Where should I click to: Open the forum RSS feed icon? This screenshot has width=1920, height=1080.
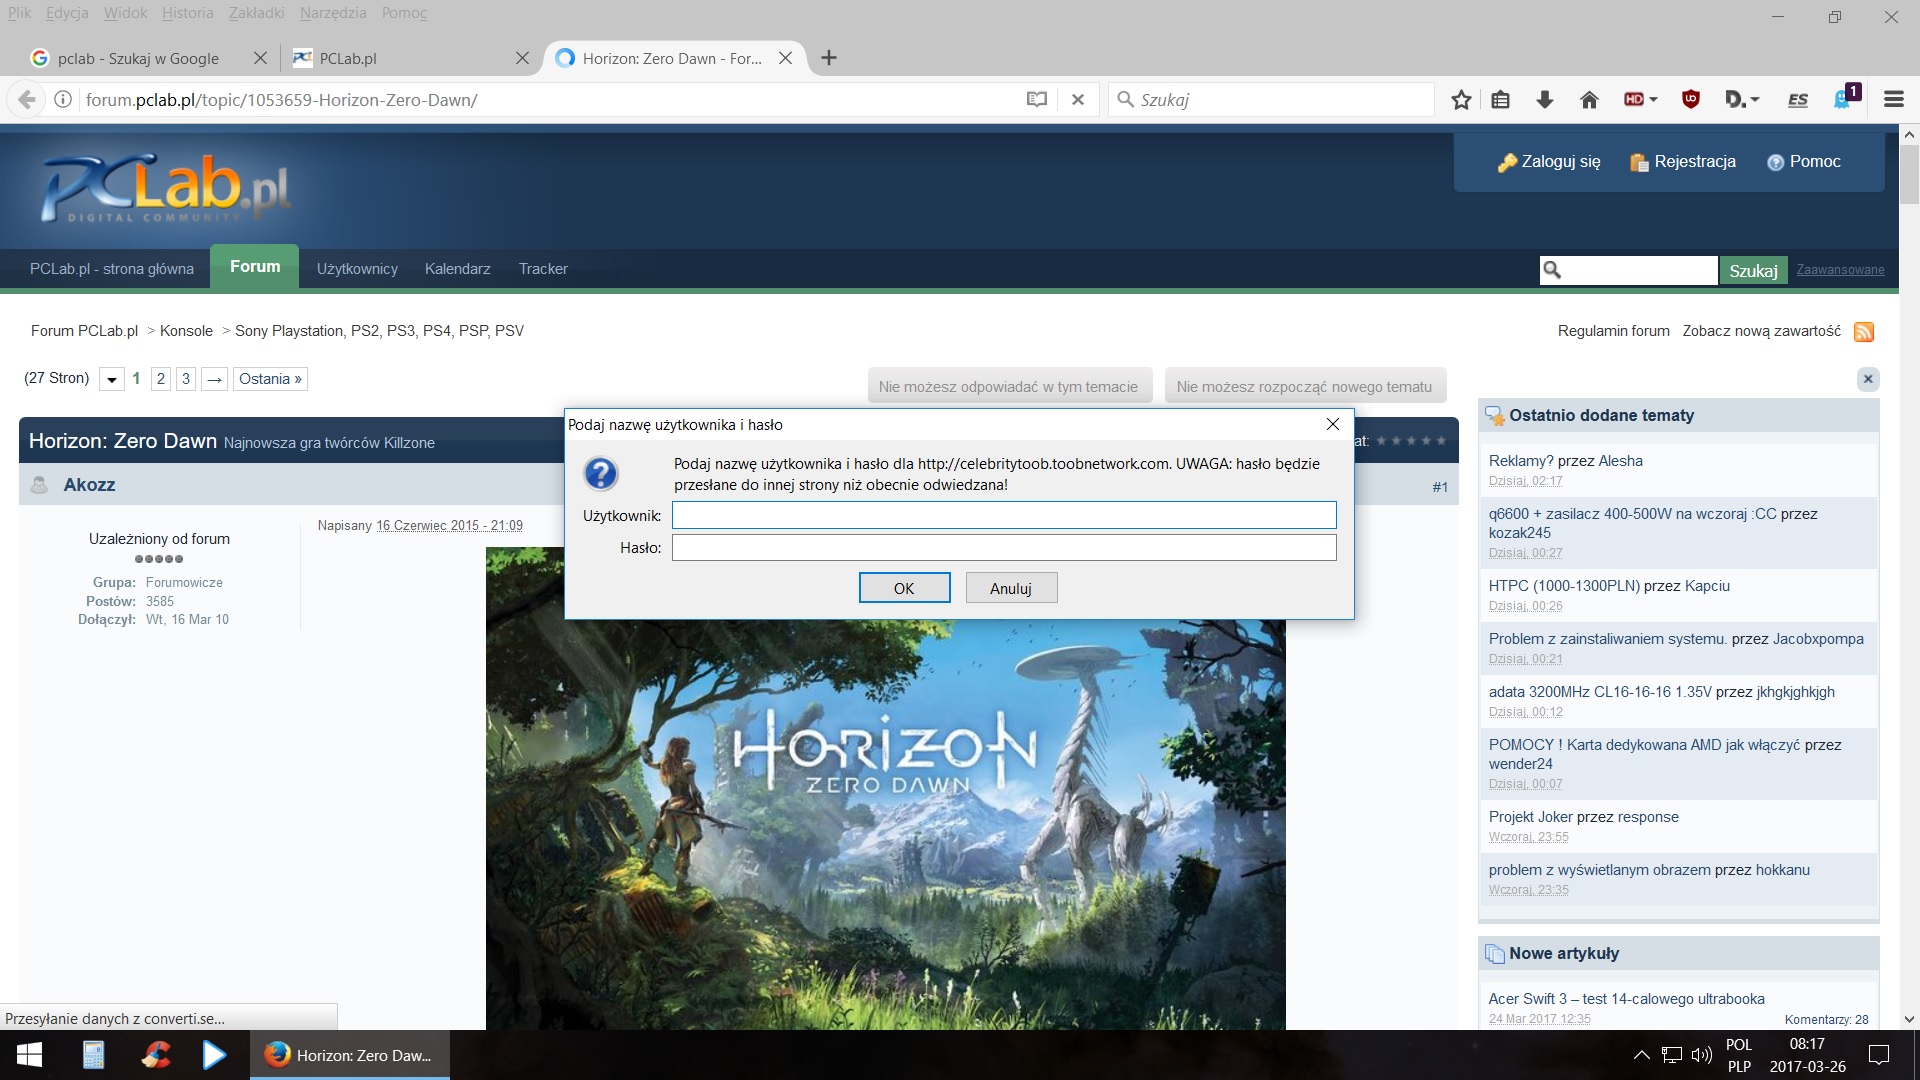click(x=1864, y=332)
